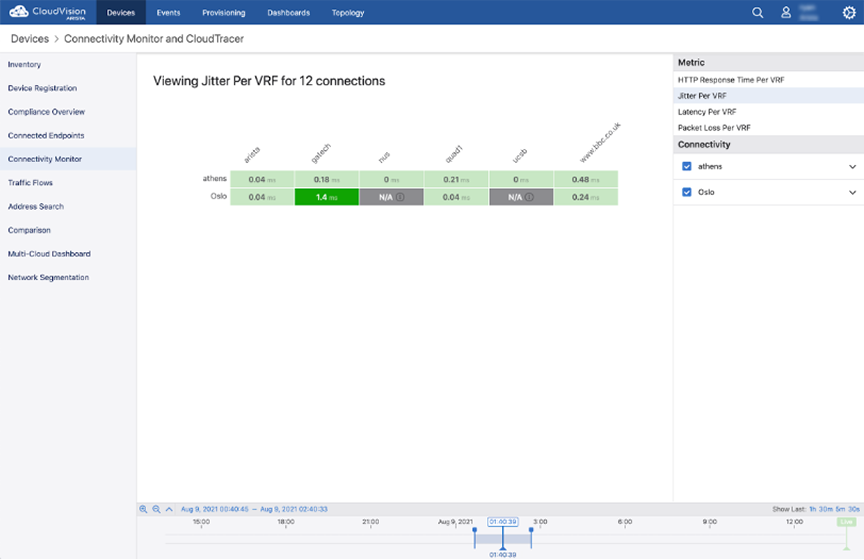864x560 pixels.
Task: Click the www.bbc.co.uk column header
Action: point(600,143)
